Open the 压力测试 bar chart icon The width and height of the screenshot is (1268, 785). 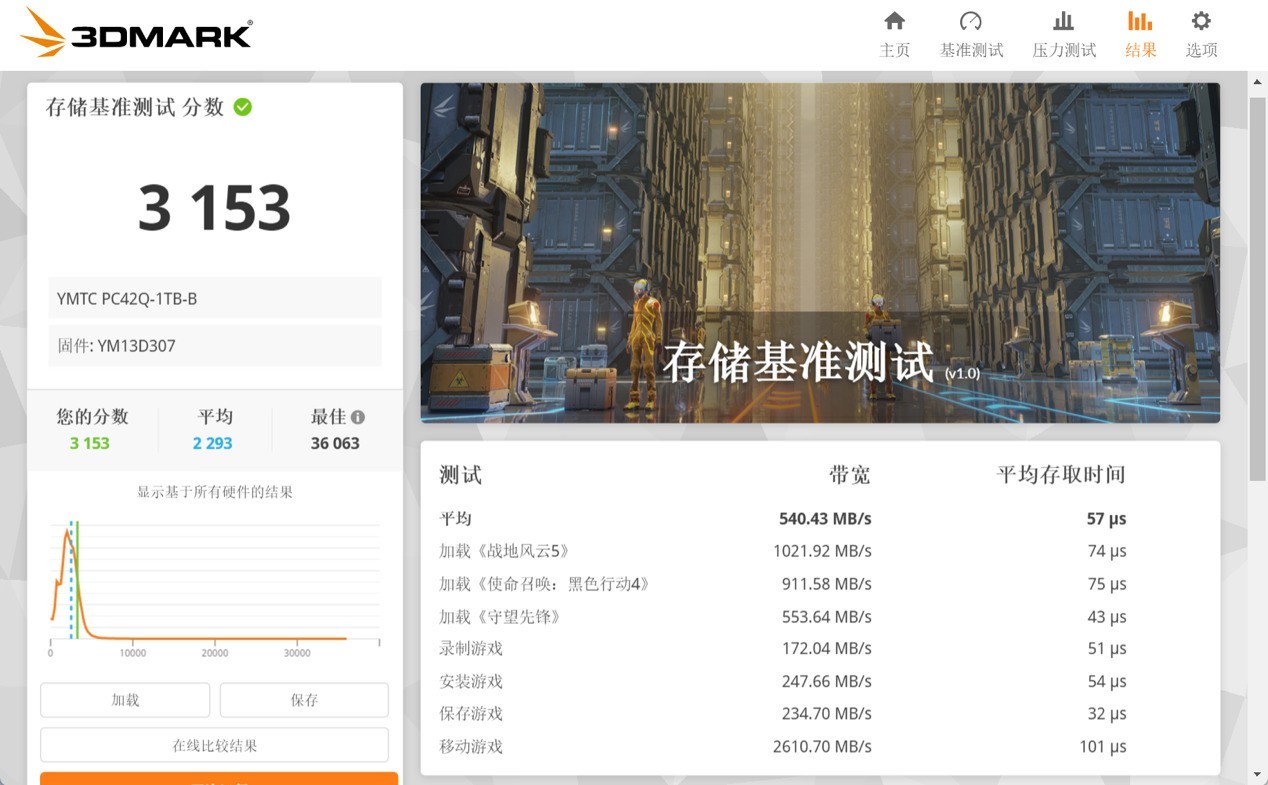point(1064,21)
